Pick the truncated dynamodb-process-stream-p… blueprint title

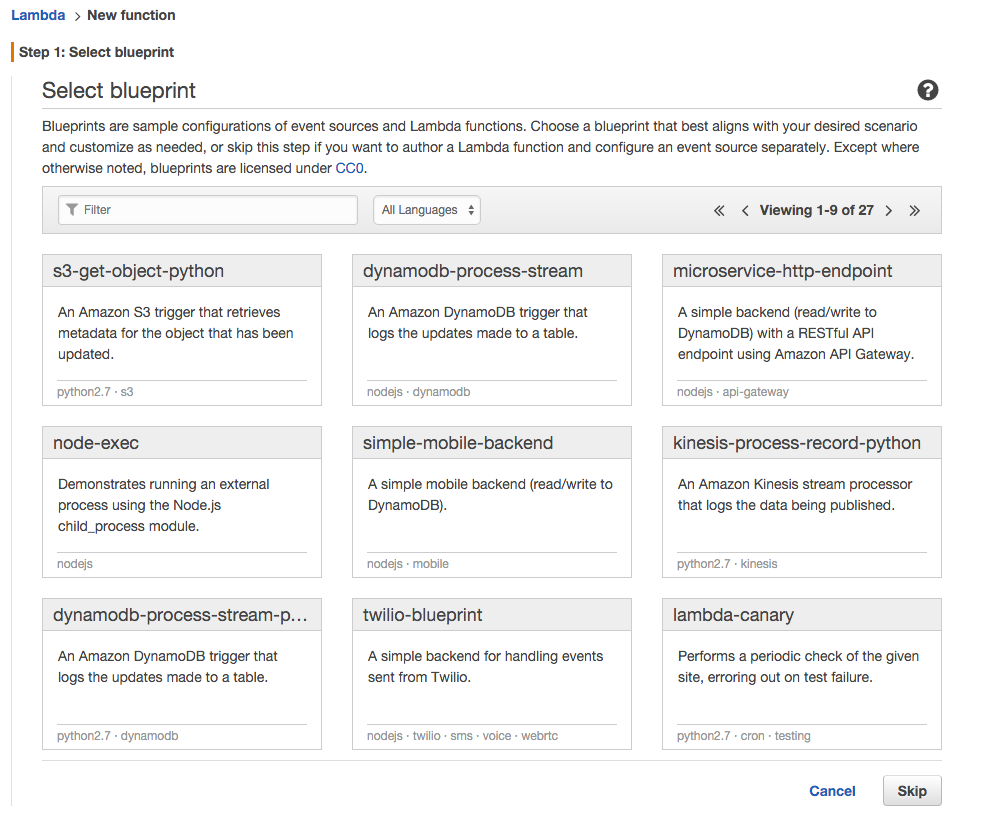pos(180,615)
